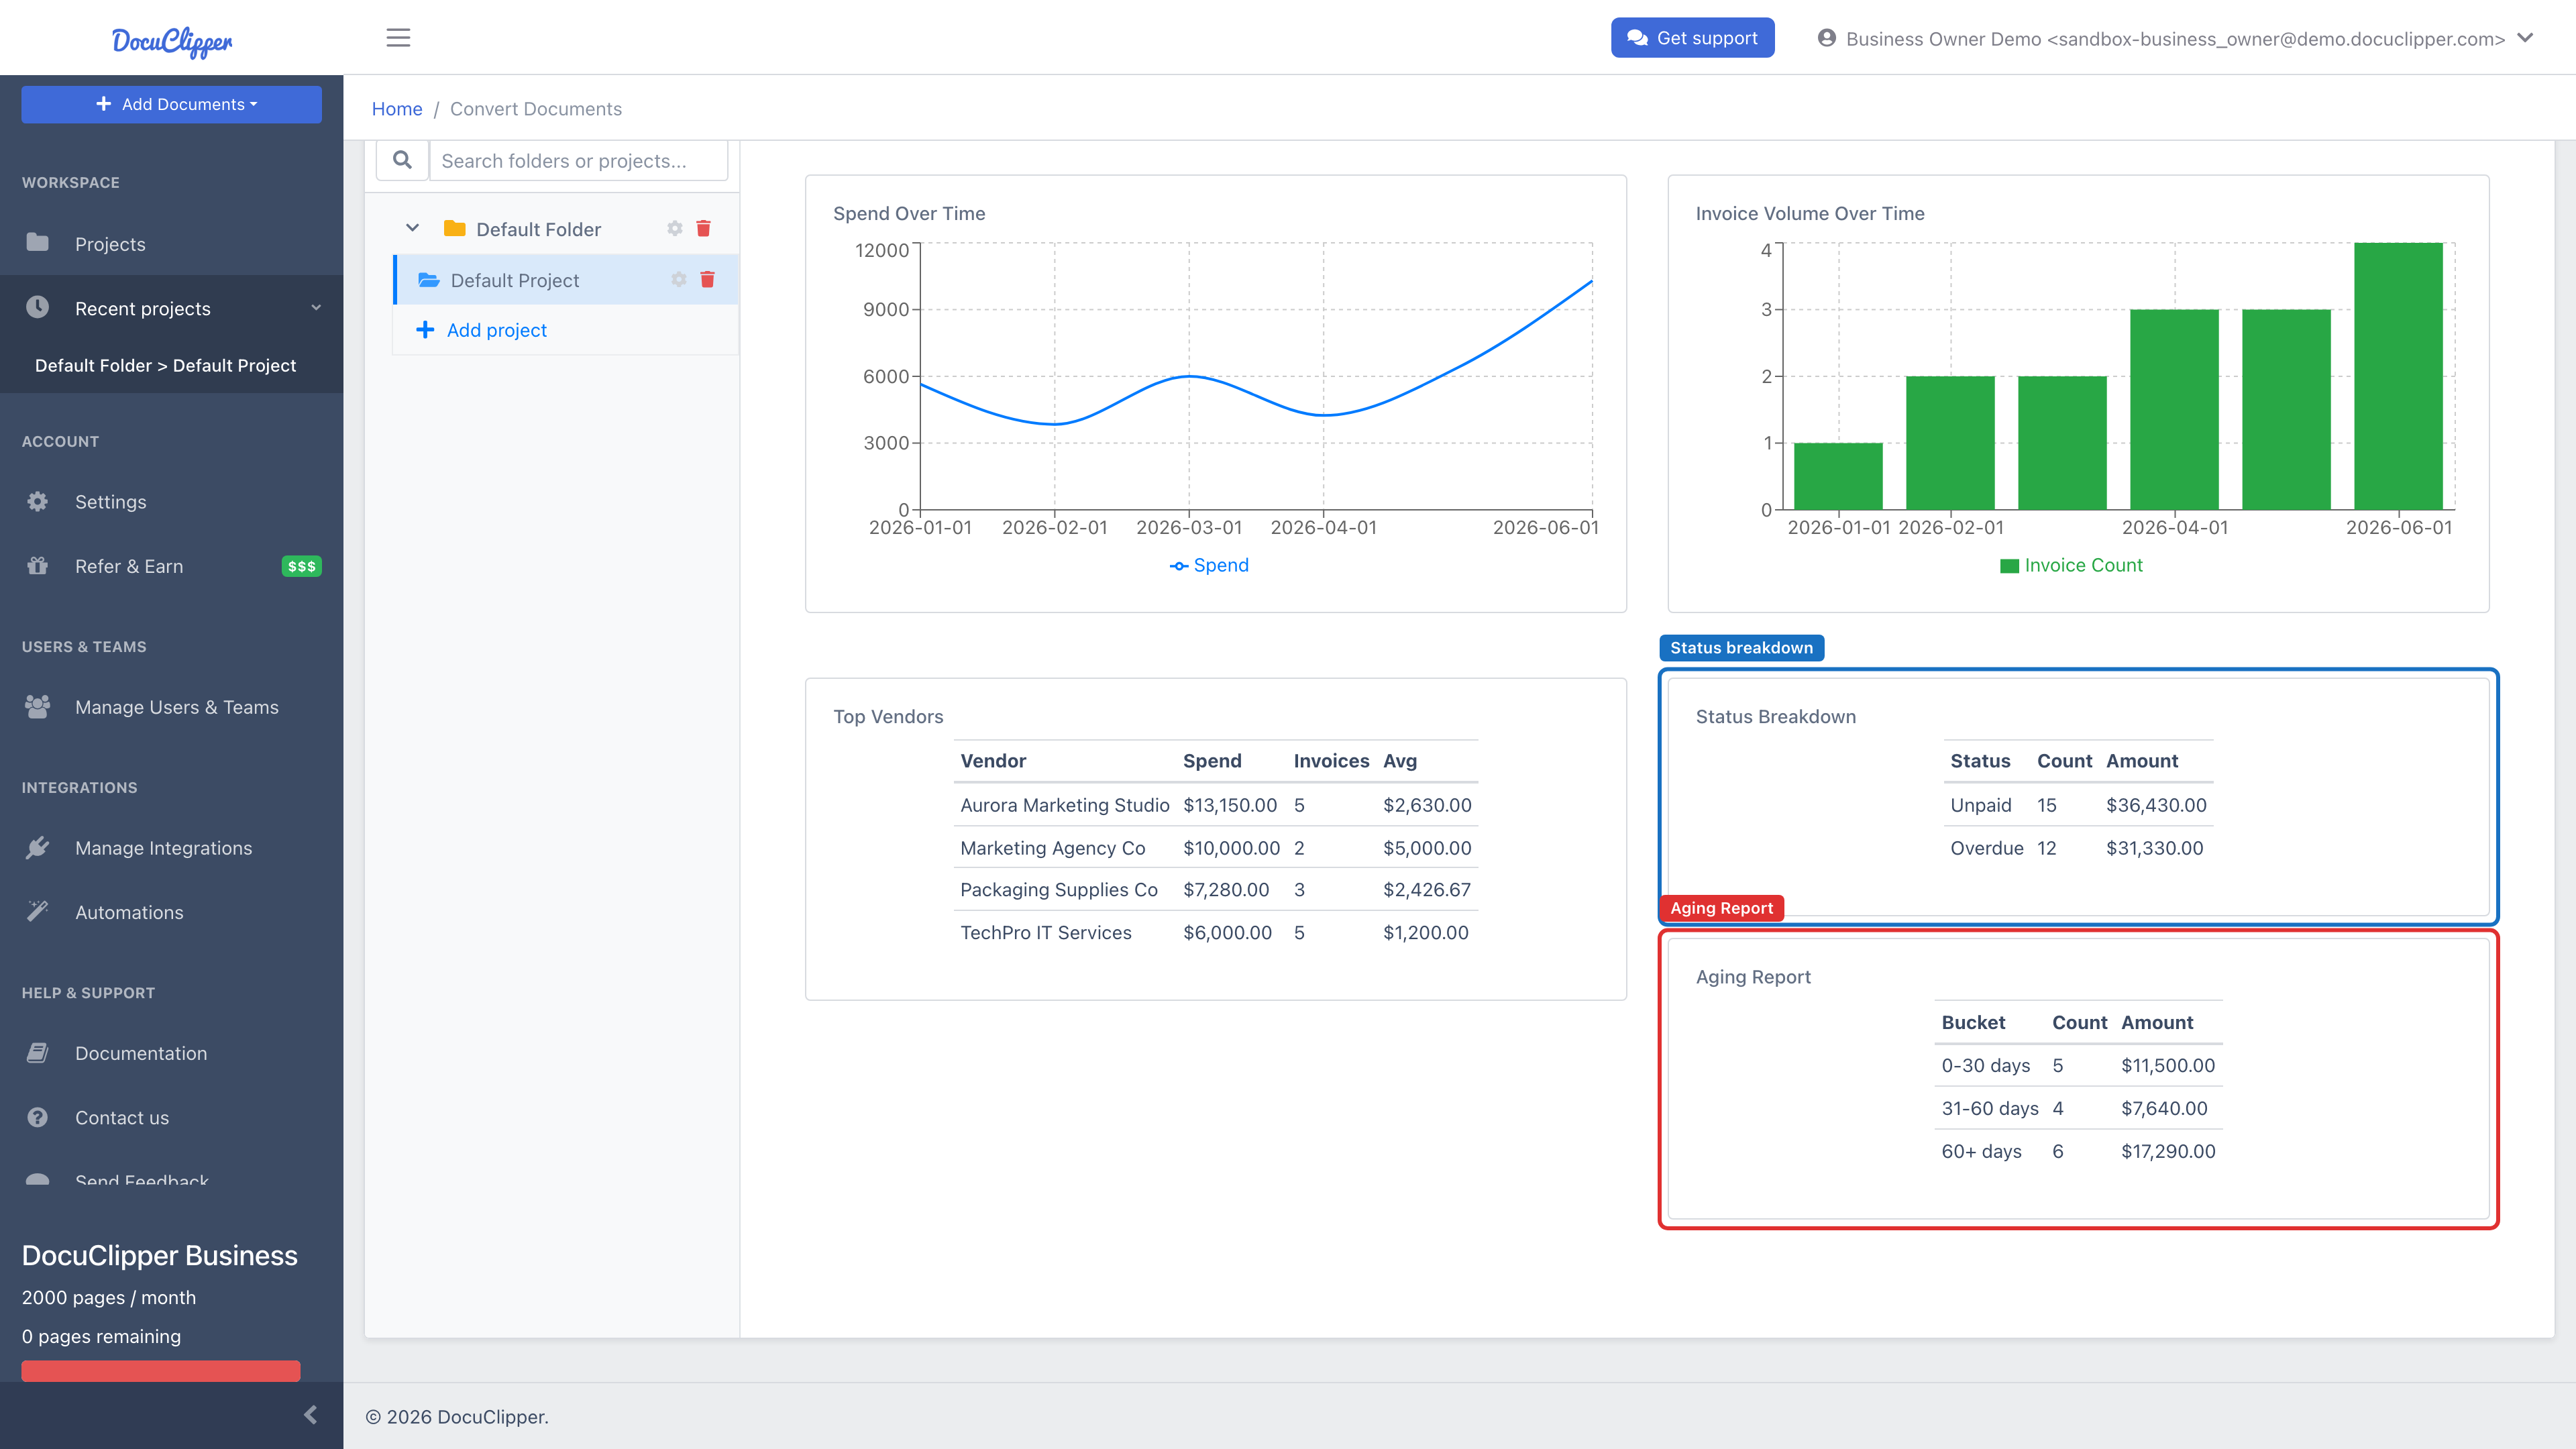Viewport: 2576px width, 1449px height.
Task: Click the hamburger menu icon
Action: click(398, 38)
